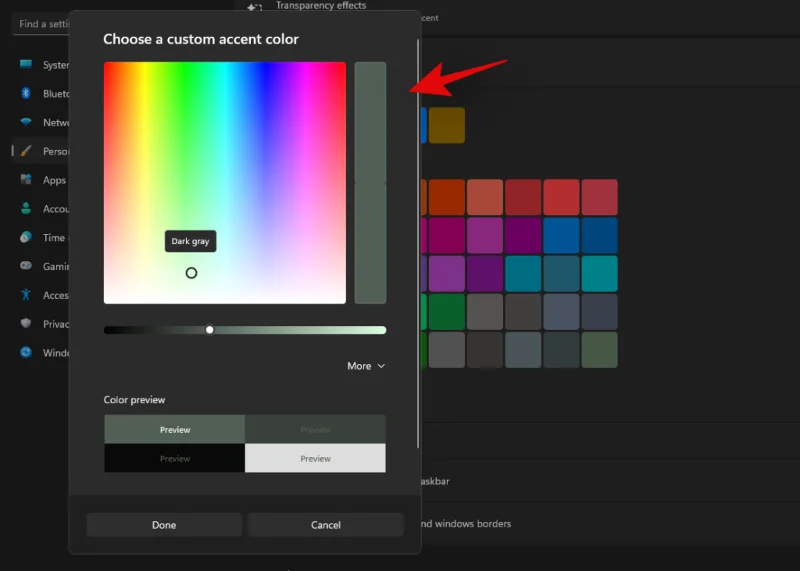
Task: Select the Accessibility figure icon
Action: pyautogui.click(x=26, y=295)
